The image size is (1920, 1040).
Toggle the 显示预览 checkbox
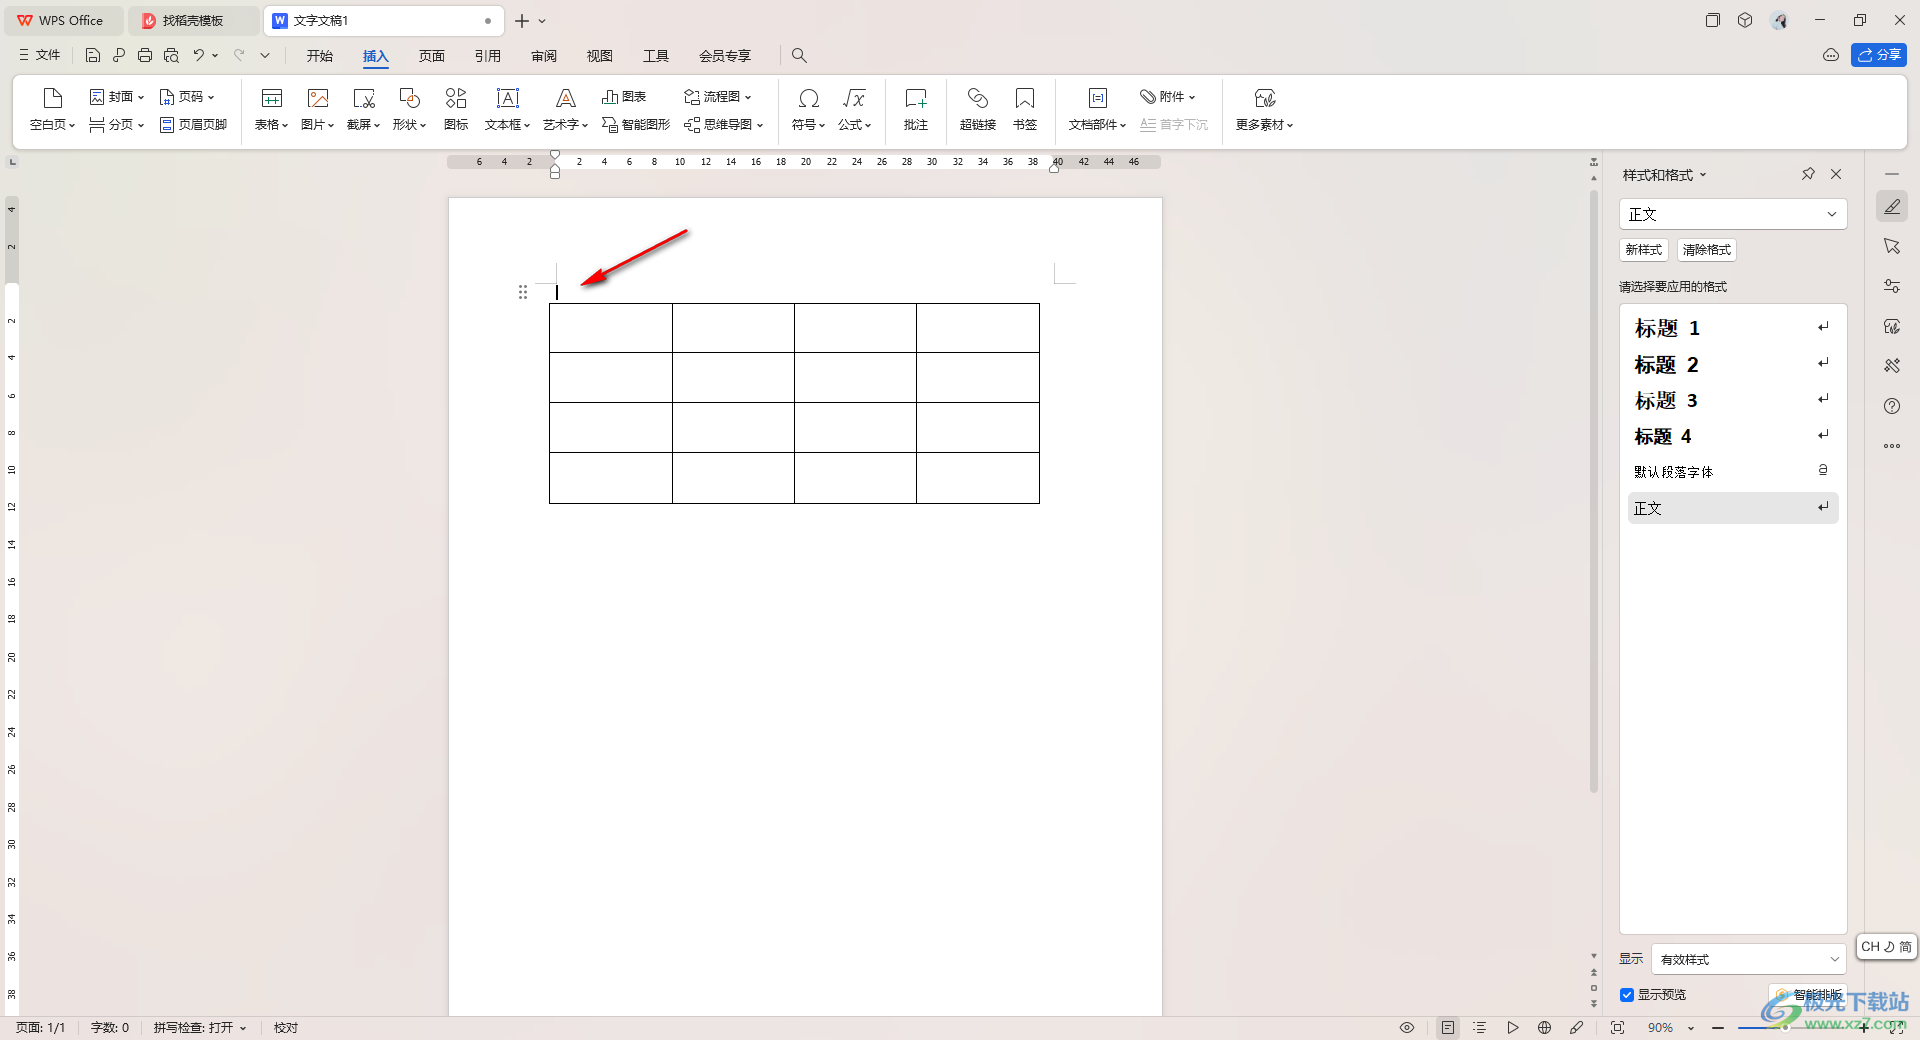click(x=1627, y=995)
